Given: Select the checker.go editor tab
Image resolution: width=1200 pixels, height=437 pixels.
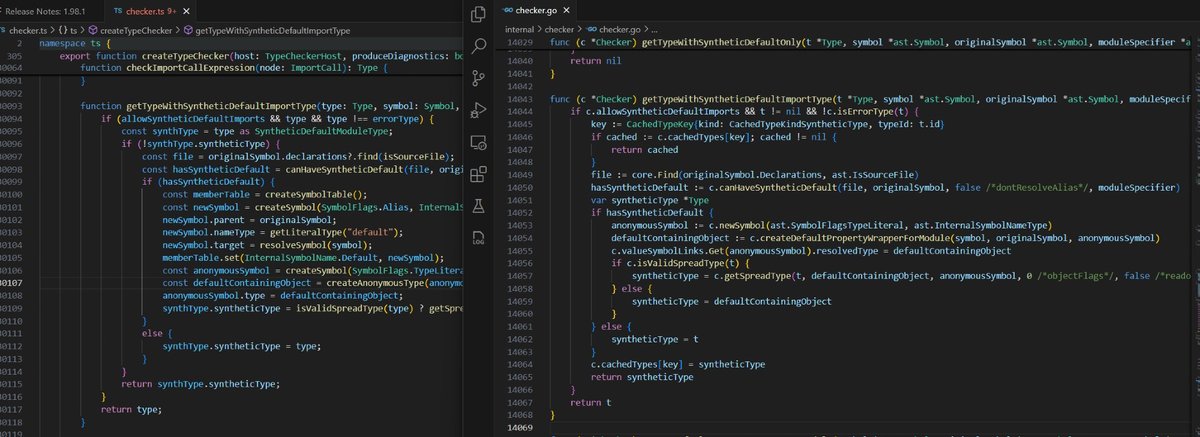Looking at the screenshot, I should click(535, 10).
